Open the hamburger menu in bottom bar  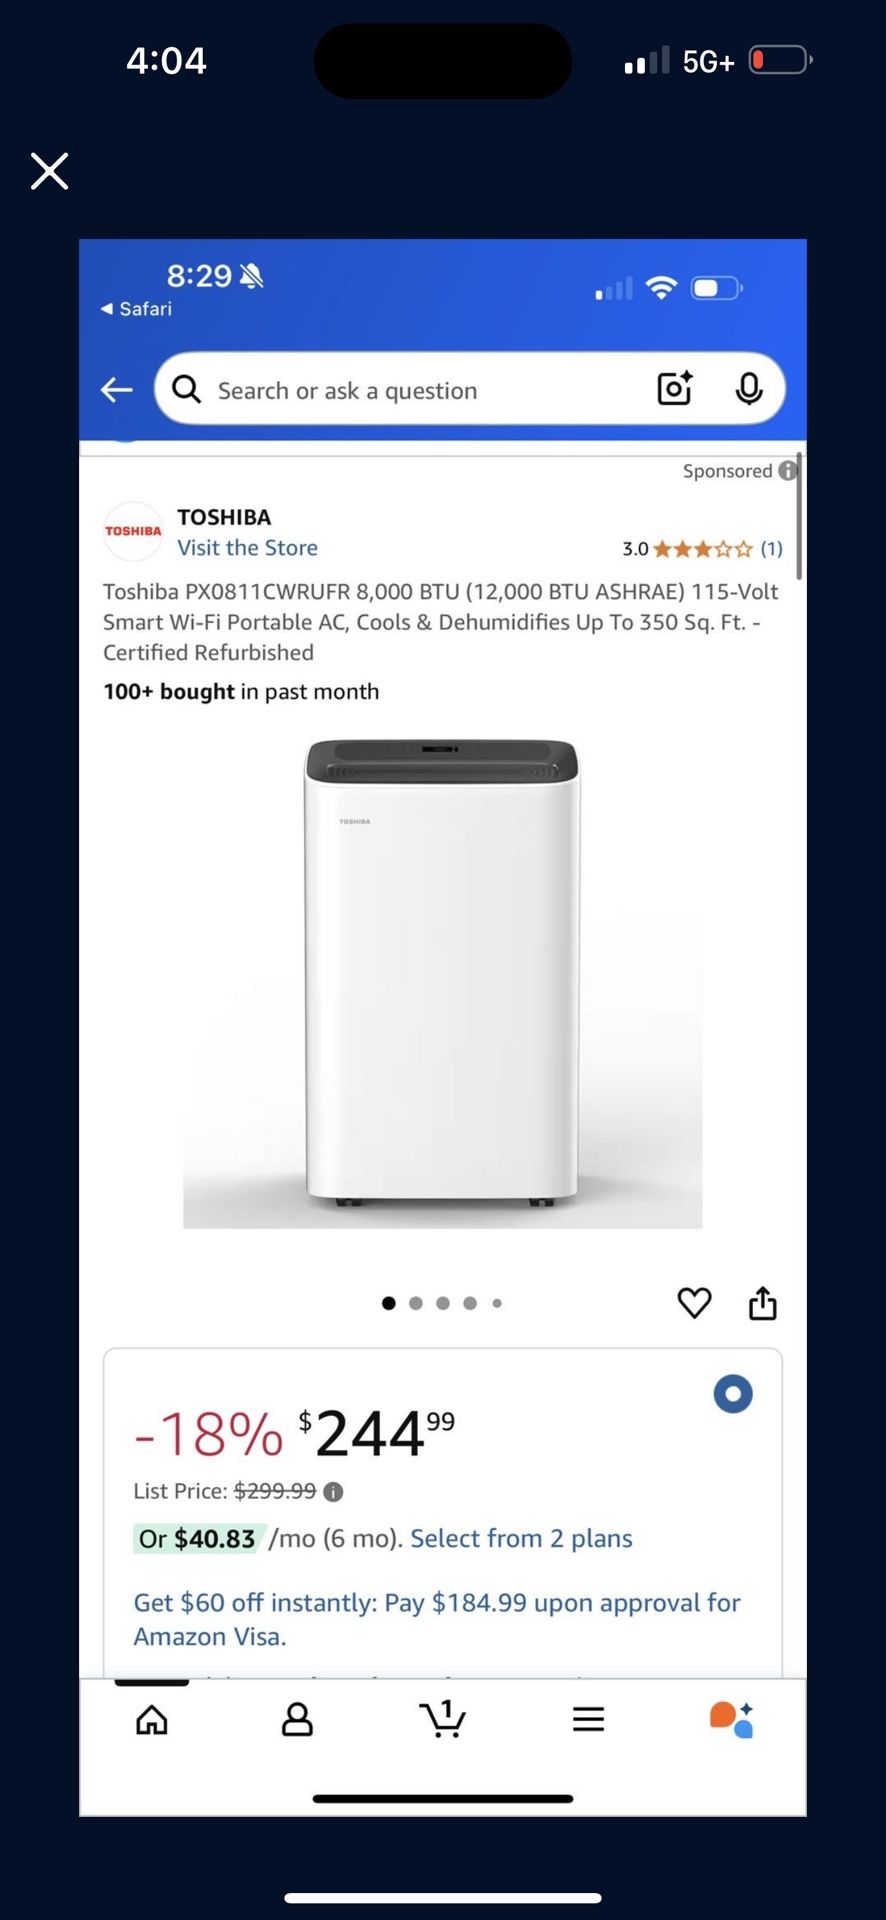click(x=588, y=1719)
